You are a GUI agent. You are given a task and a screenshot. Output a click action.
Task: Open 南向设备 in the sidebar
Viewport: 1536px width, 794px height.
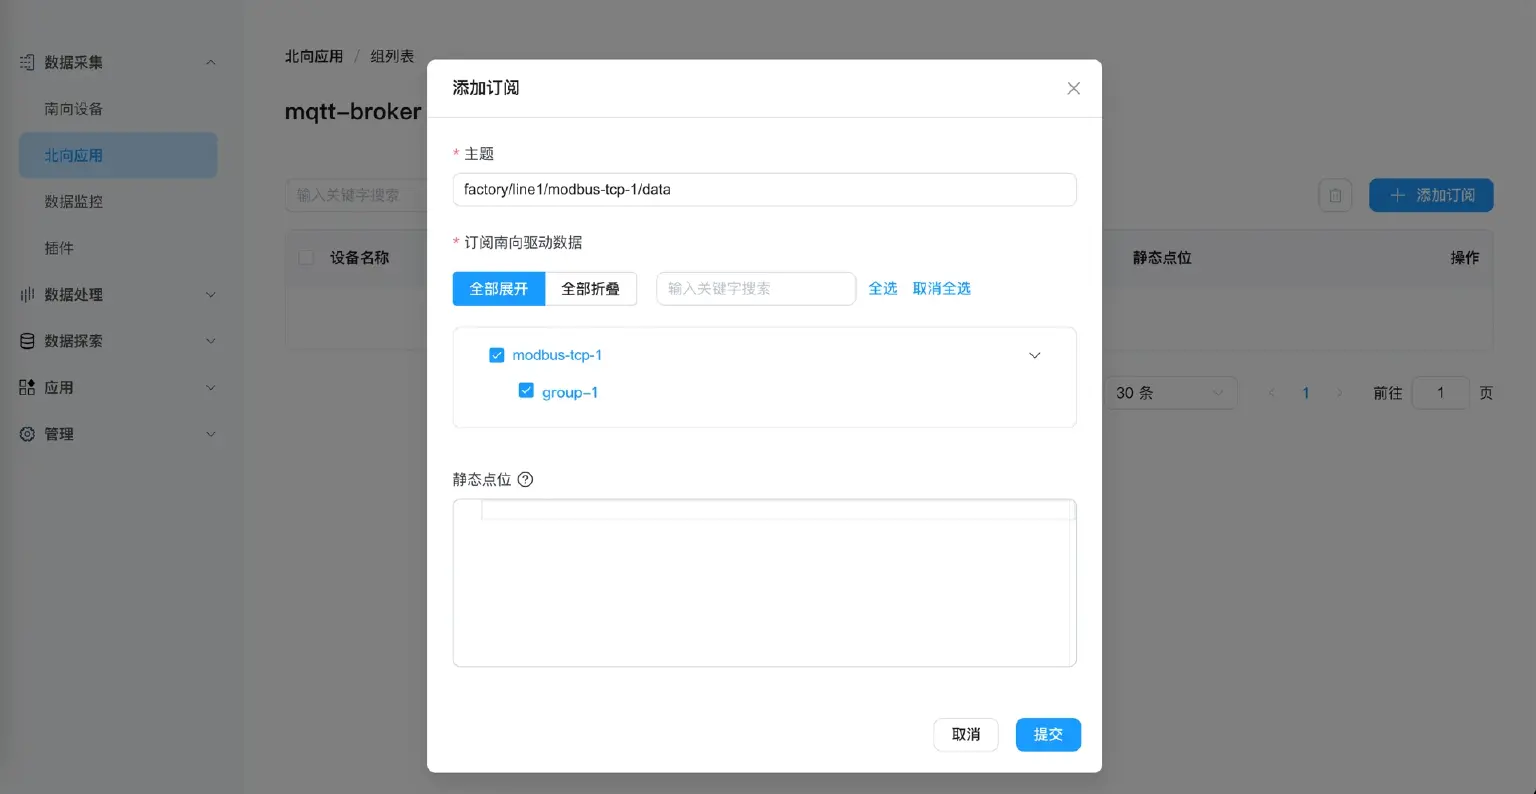(74, 109)
